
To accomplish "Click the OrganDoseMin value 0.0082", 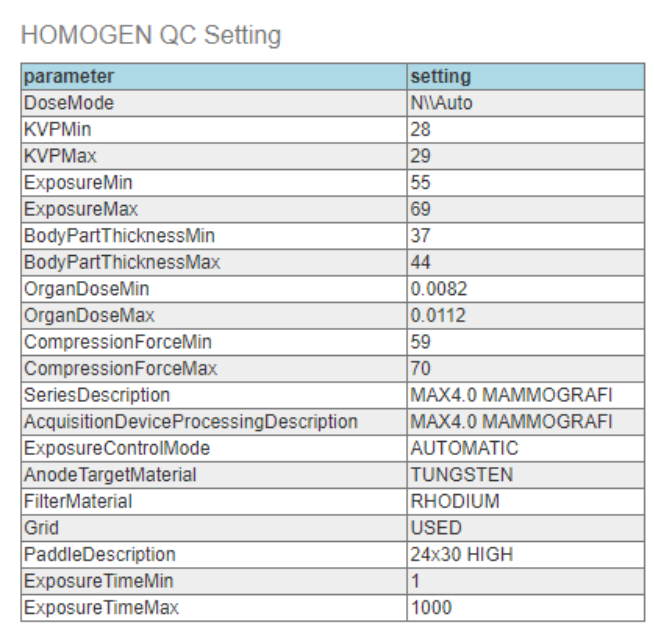I will pyautogui.click(x=438, y=289).
